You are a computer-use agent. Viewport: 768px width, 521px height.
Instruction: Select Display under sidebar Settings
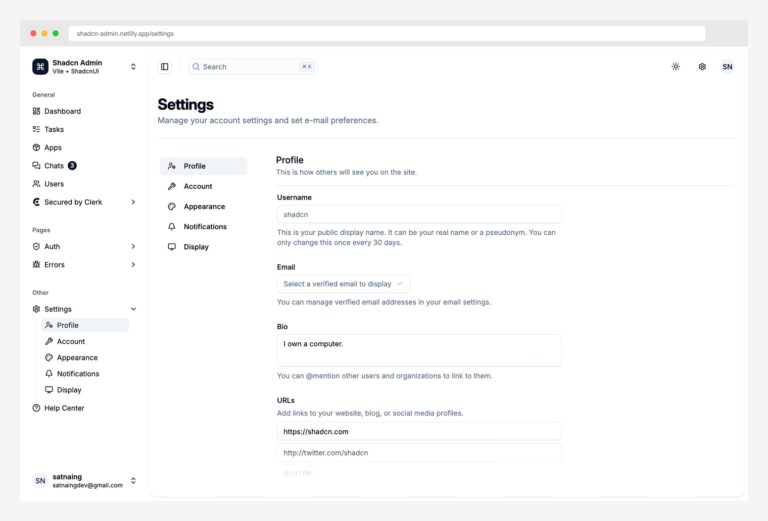[x=85, y=390]
